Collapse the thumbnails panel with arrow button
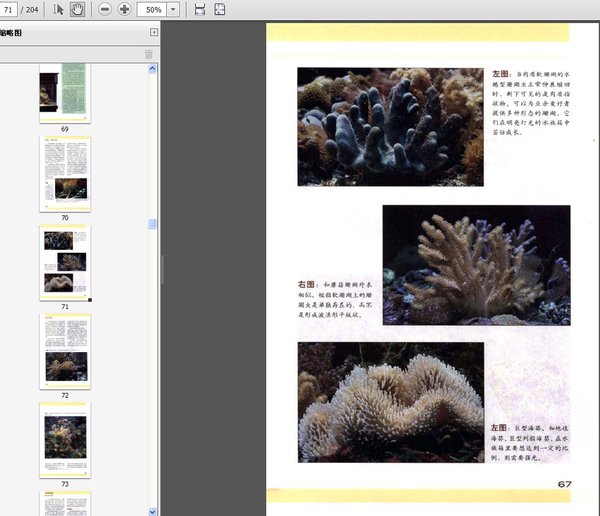The width and height of the screenshot is (600, 516). coord(153,33)
